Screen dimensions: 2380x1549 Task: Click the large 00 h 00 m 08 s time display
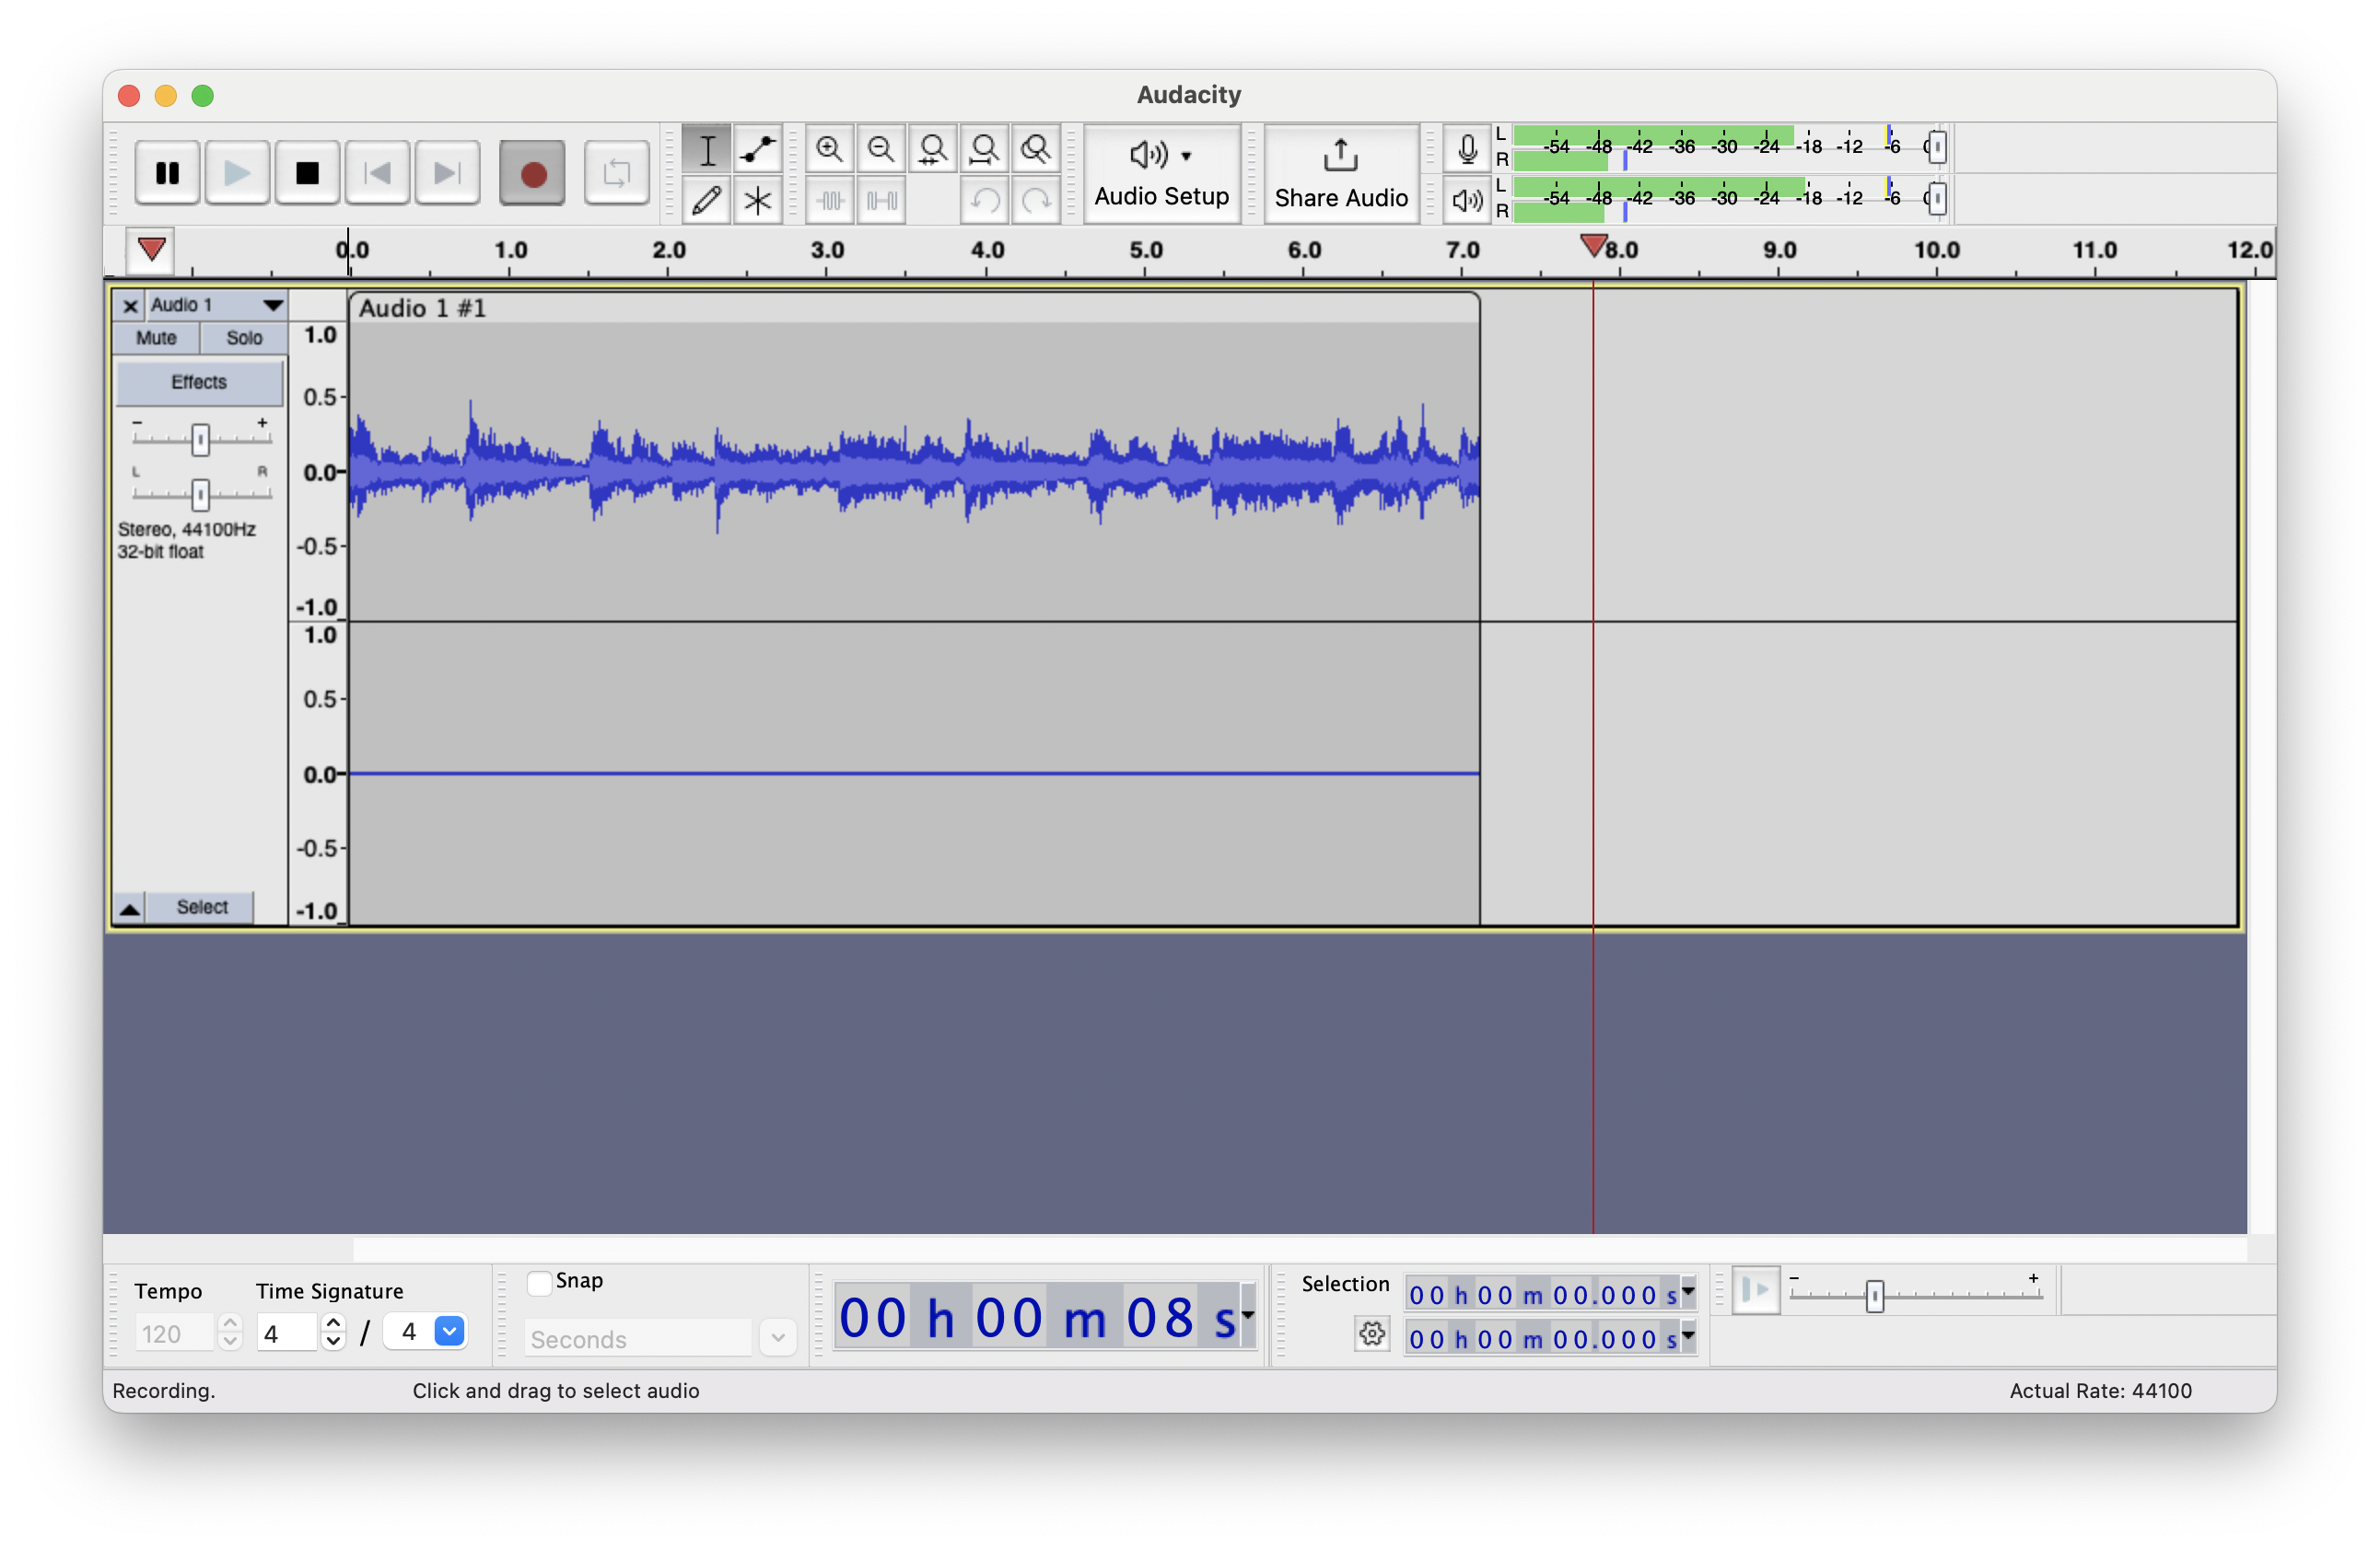[x=1037, y=1317]
